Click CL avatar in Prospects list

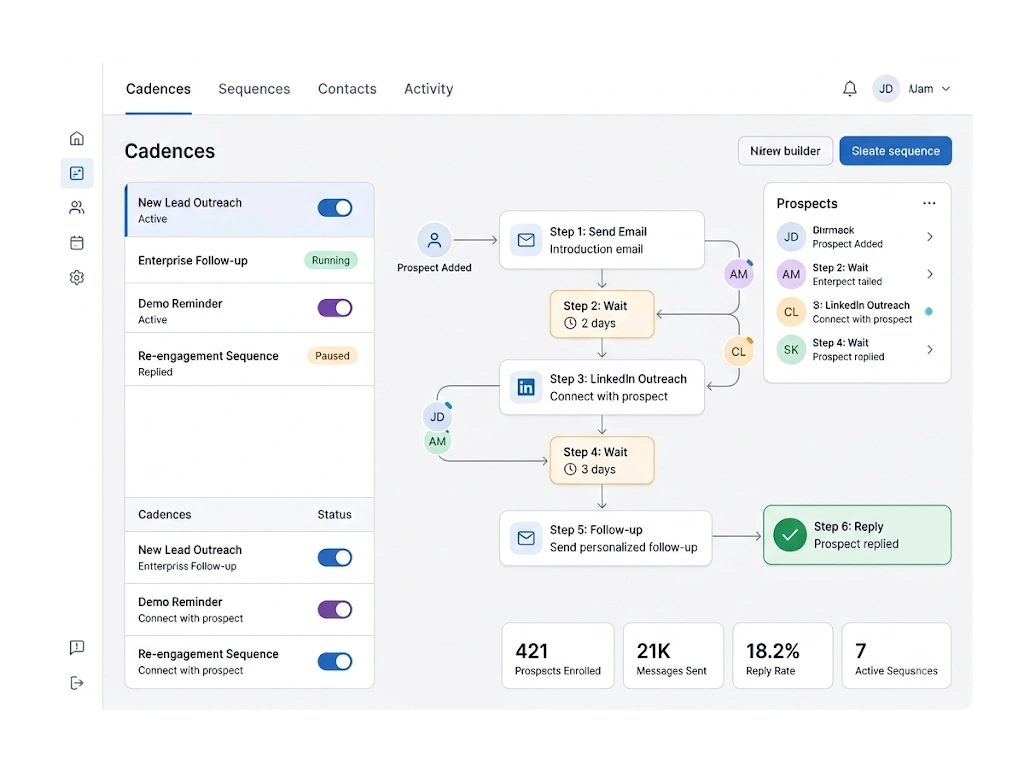tap(791, 312)
